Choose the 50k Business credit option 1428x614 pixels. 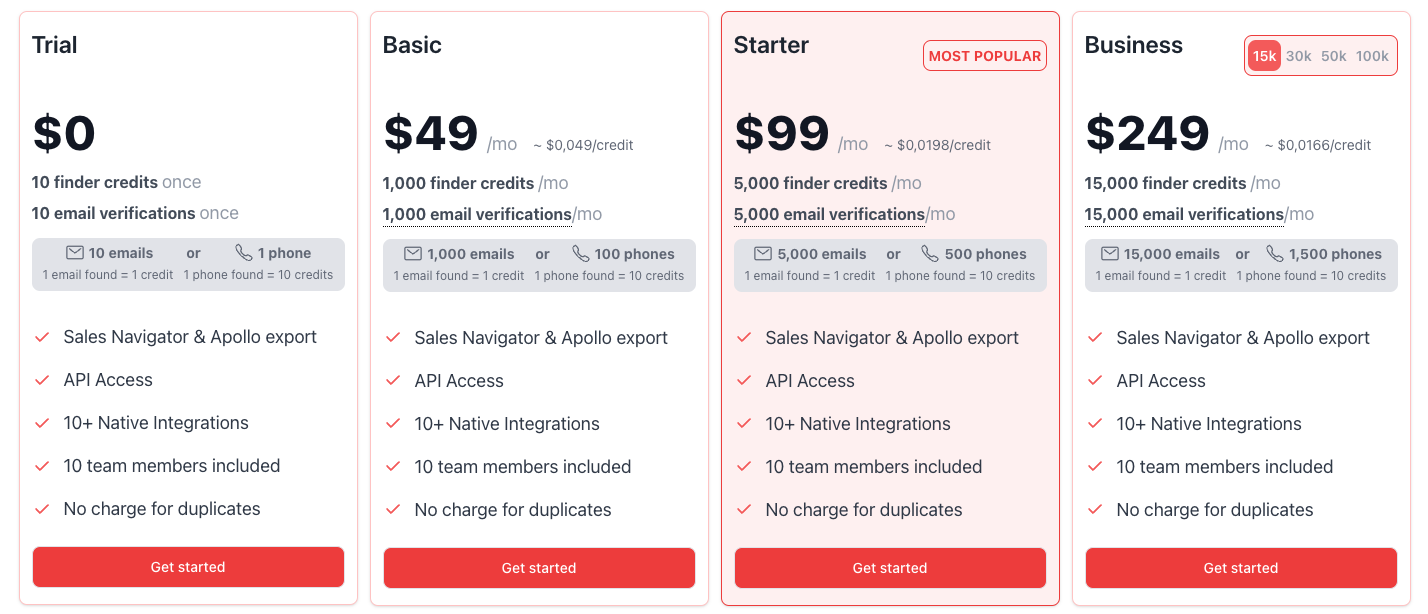[1334, 56]
